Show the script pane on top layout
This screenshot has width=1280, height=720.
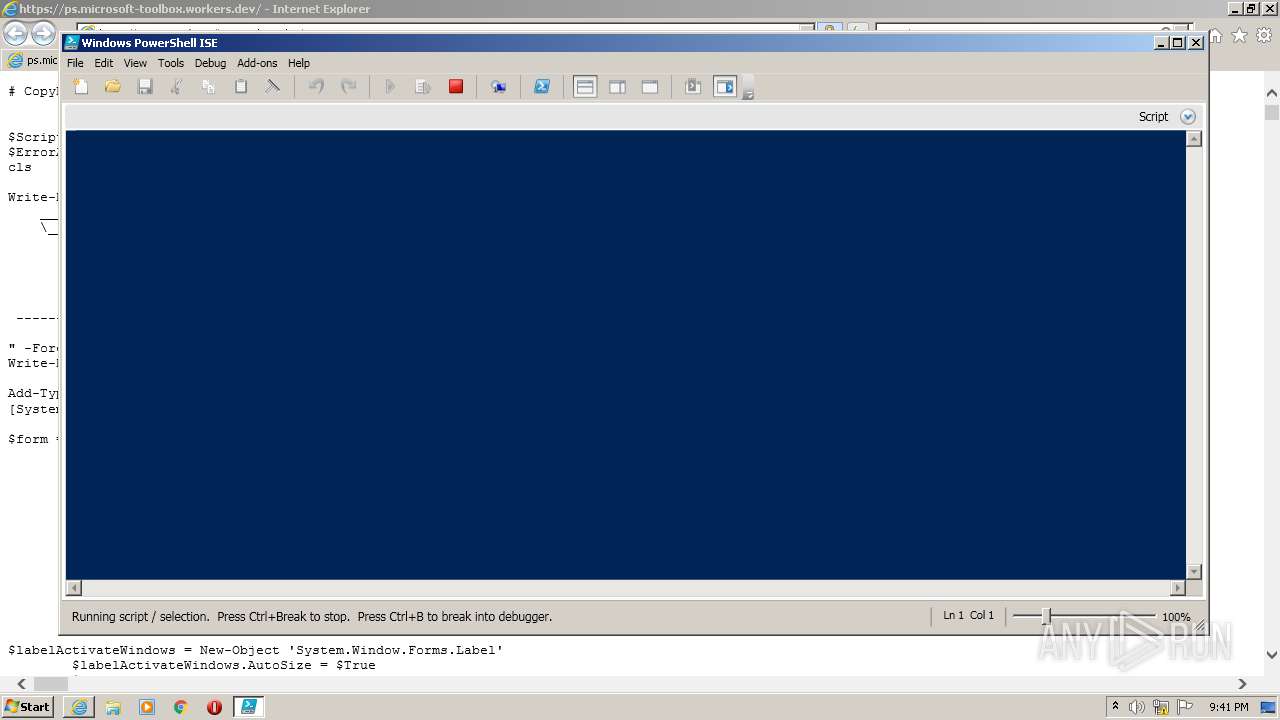[585, 87]
